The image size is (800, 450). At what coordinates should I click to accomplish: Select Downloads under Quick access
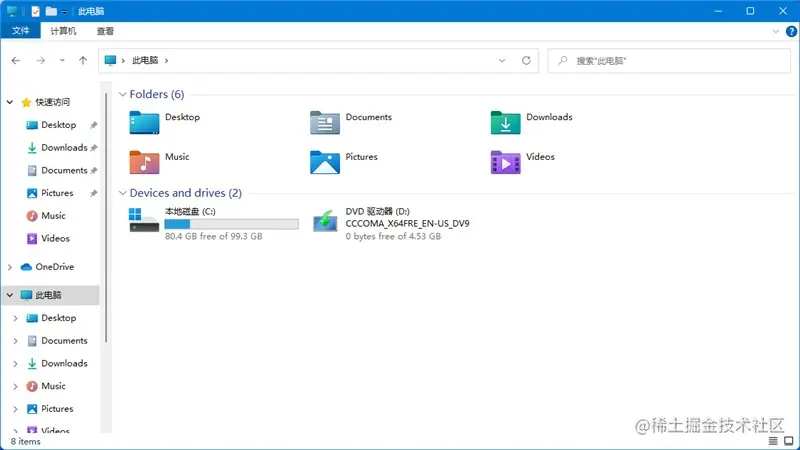(x=64, y=147)
